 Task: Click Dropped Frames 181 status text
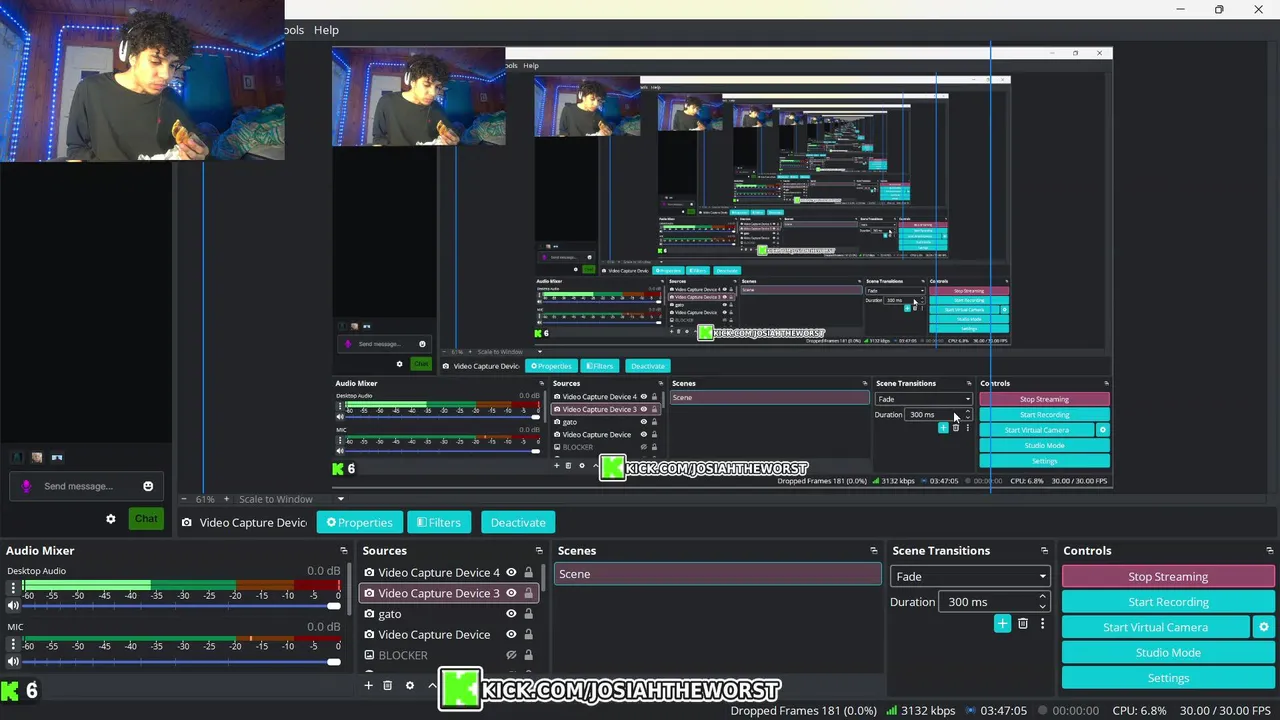click(x=803, y=711)
